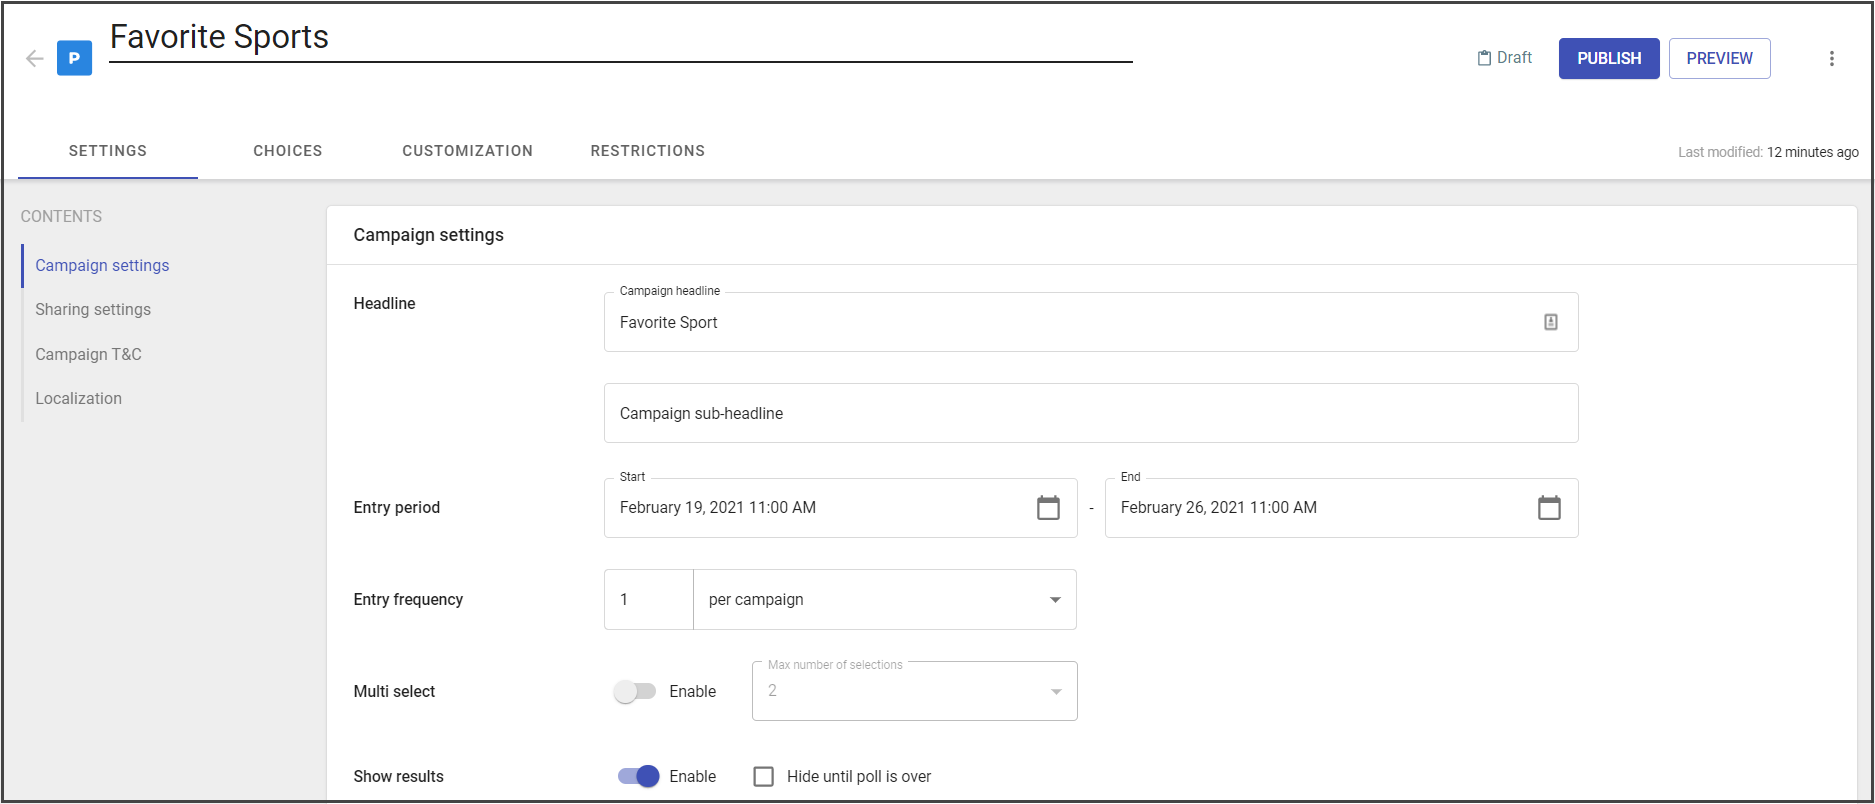Click the Publish button
Image resolution: width=1875 pixels, height=804 pixels.
pyautogui.click(x=1609, y=58)
